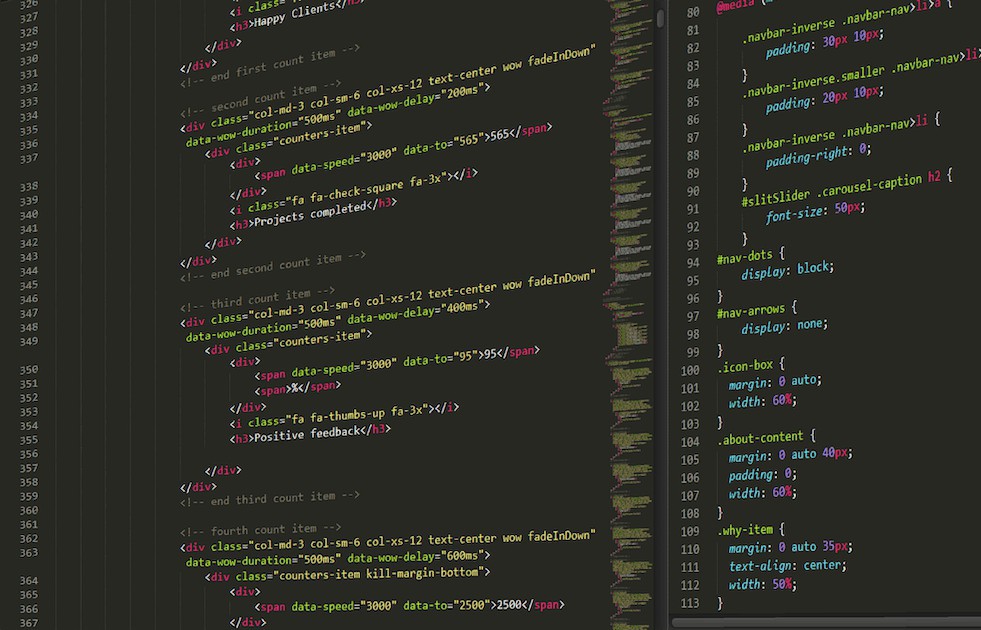Click line number 364 in the HTML gutter

(29, 581)
